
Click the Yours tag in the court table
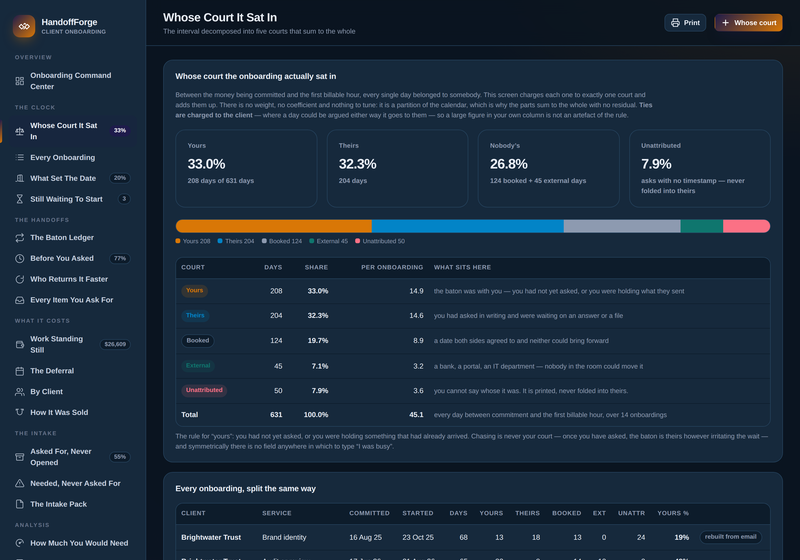click(x=194, y=291)
